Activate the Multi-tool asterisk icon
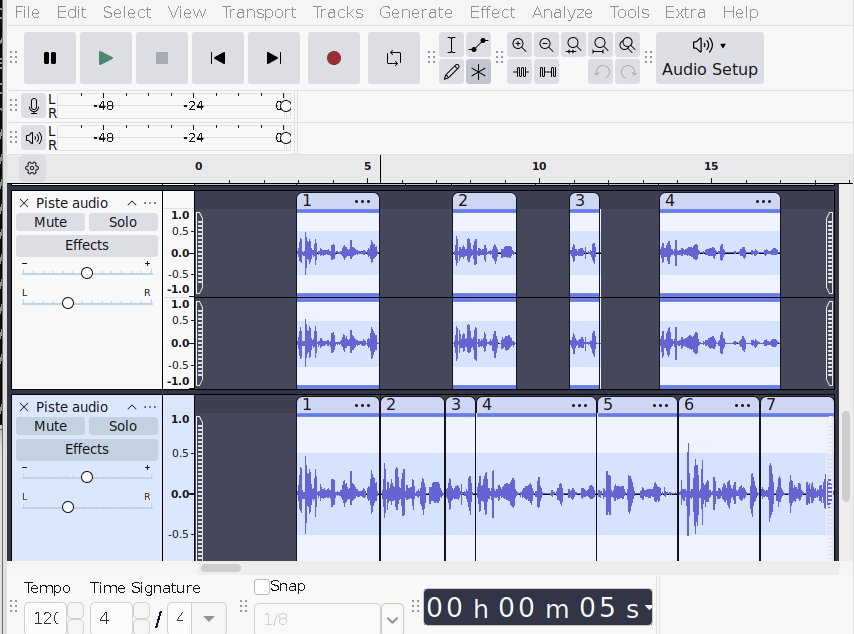 pos(479,72)
